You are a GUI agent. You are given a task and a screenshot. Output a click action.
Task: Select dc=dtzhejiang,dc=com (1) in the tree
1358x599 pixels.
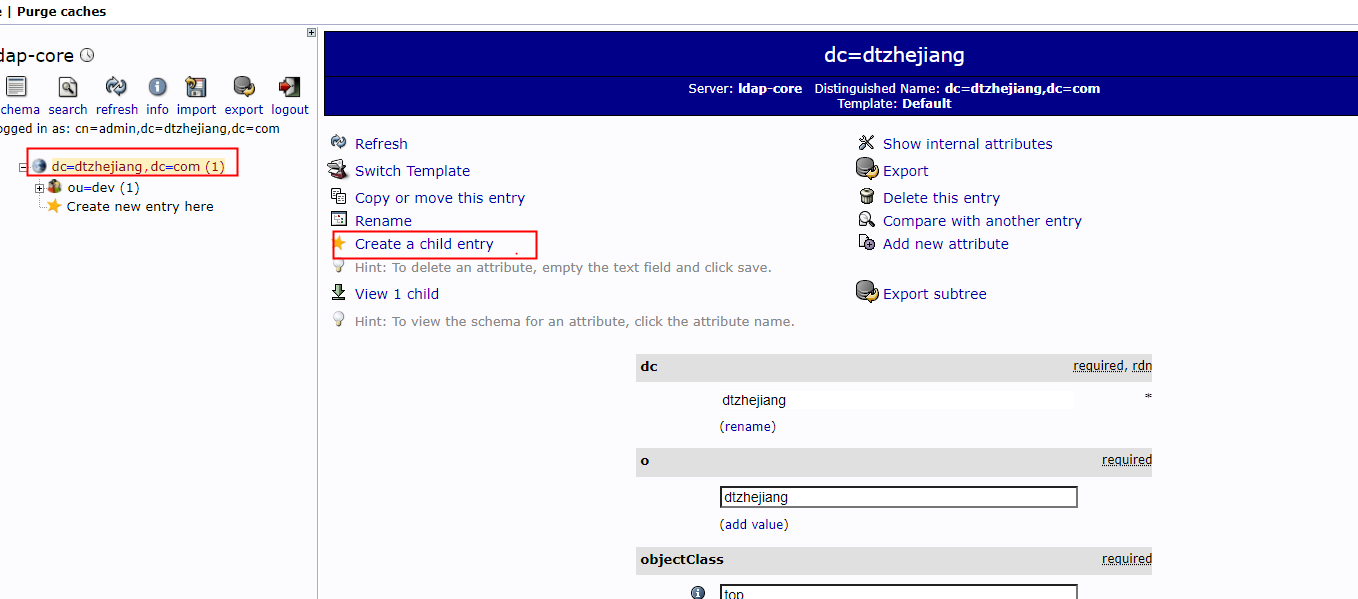[x=138, y=166]
